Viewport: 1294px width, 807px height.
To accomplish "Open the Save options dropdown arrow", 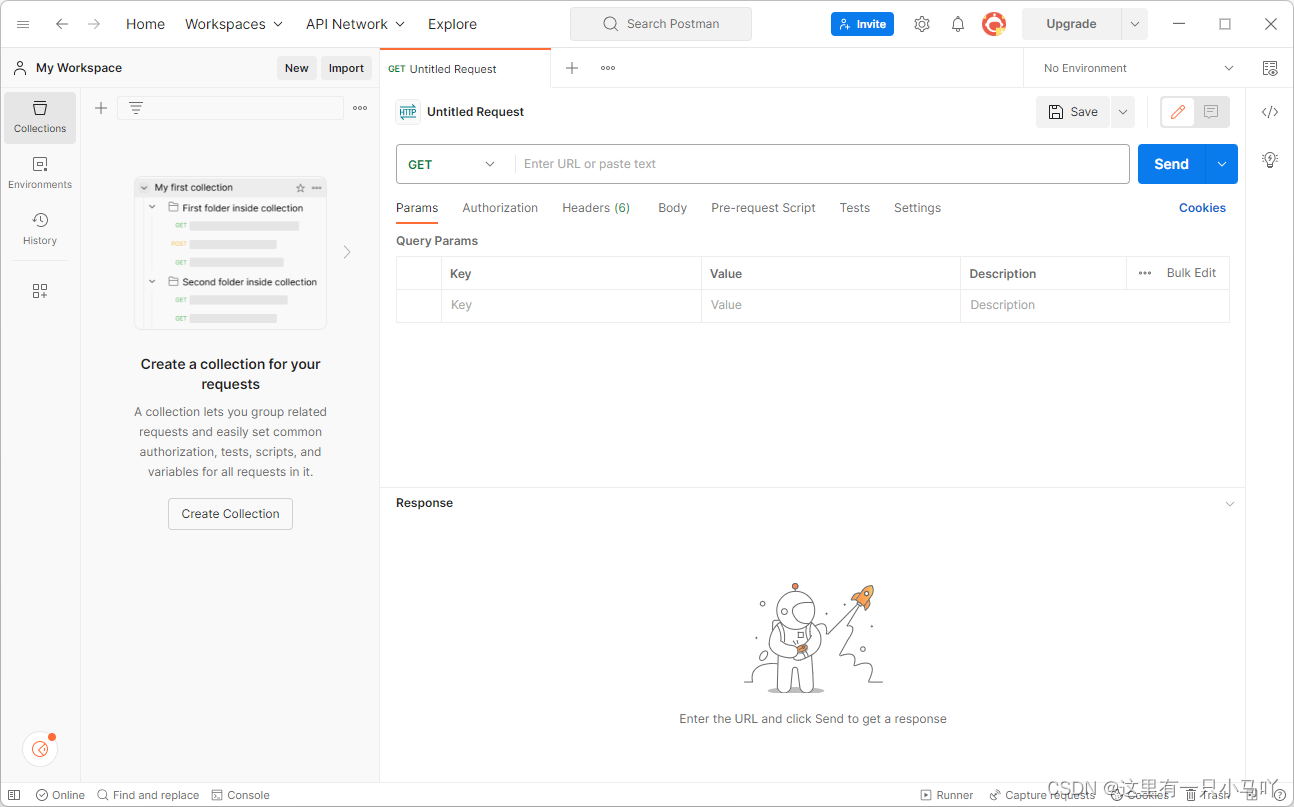I will point(1123,112).
